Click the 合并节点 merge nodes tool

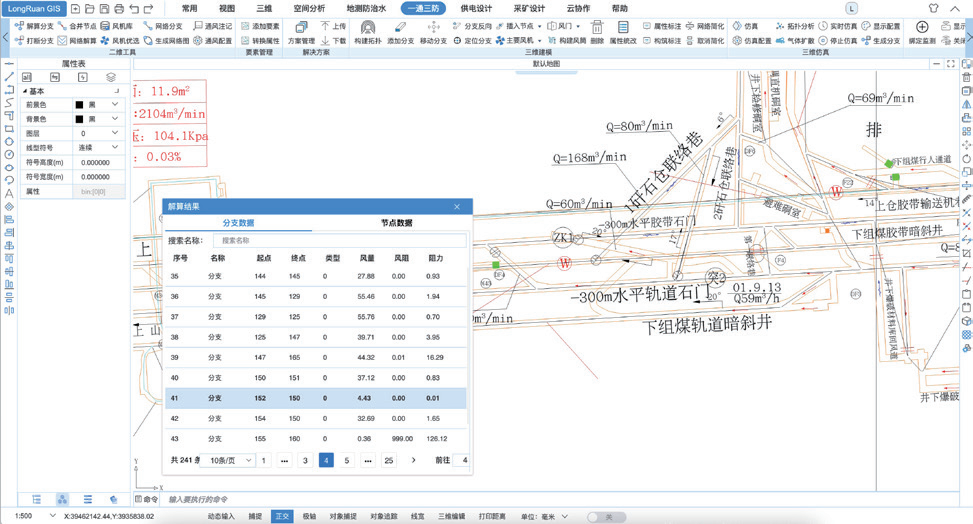77,26
